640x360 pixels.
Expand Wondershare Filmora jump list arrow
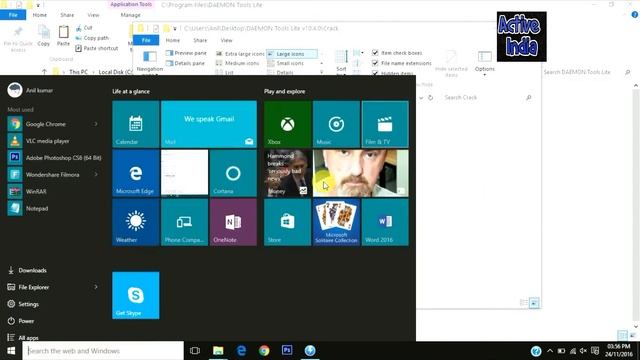point(96,174)
